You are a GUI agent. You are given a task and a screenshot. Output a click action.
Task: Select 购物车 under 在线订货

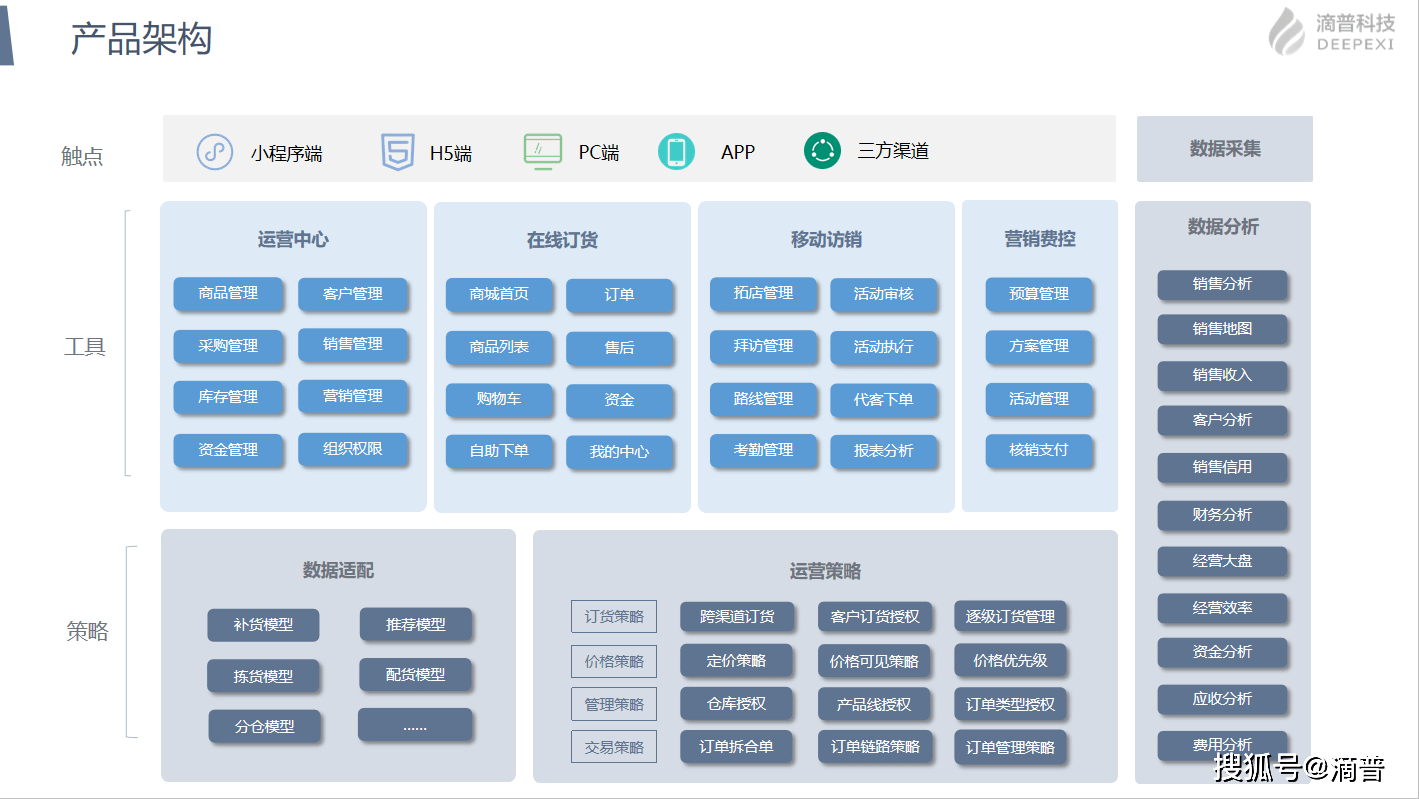point(499,398)
